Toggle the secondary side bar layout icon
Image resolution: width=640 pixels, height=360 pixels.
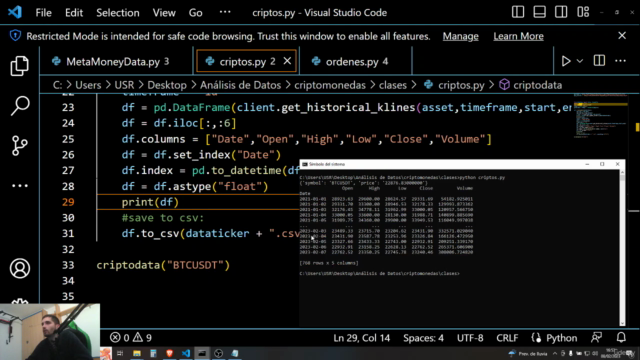561,12
